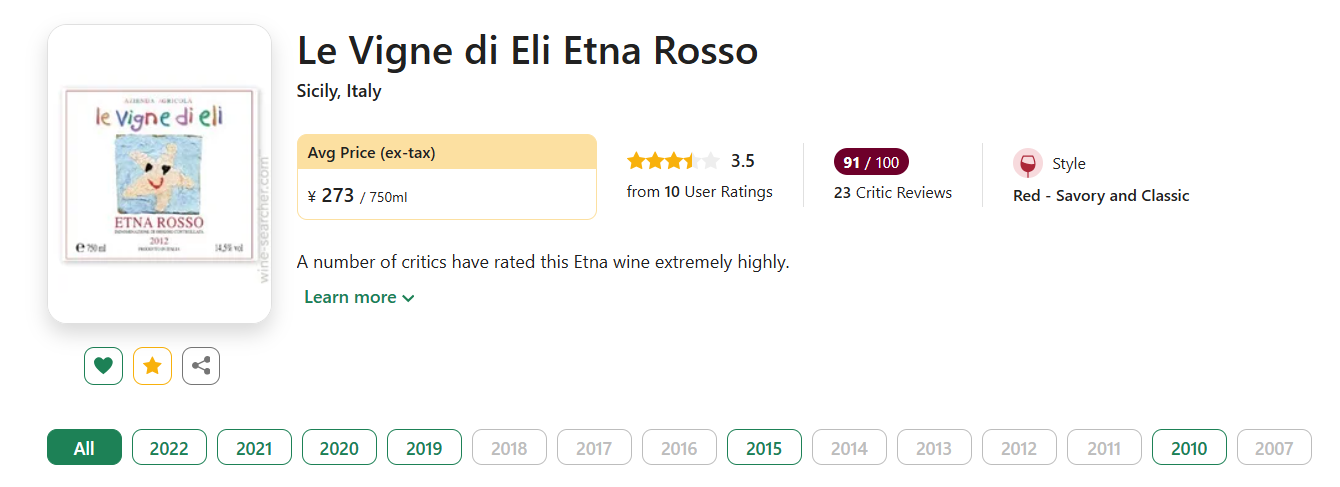
Task: Show the 2015 vintage
Action: click(x=764, y=448)
